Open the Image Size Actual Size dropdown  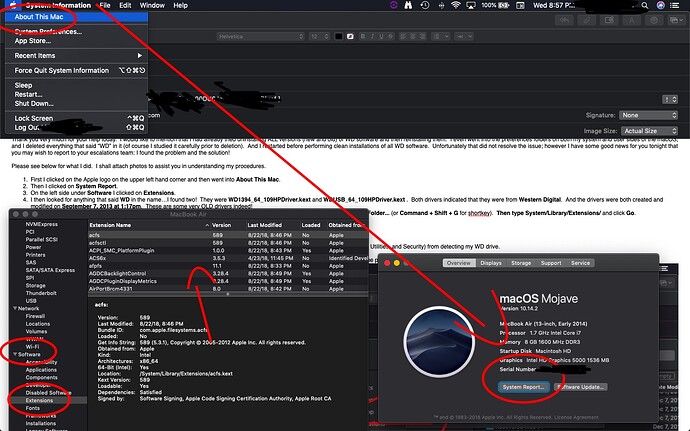point(649,131)
